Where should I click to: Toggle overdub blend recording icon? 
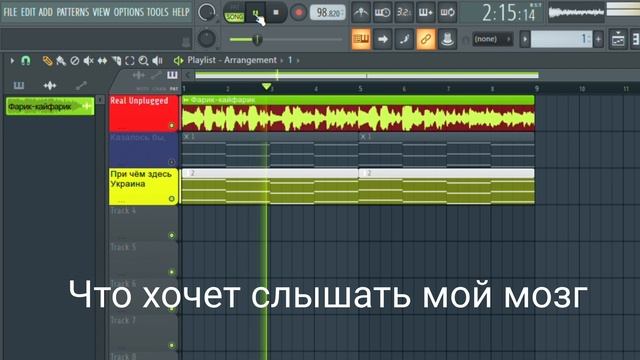click(x=425, y=13)
